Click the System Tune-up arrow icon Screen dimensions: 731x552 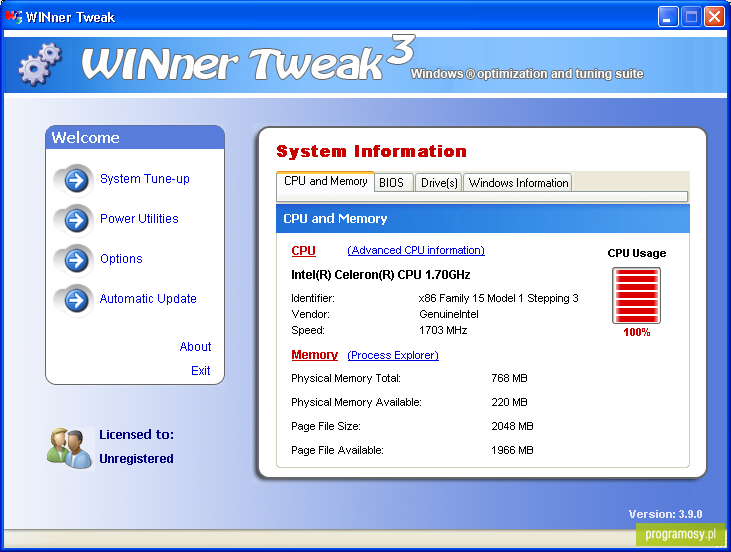(76, 180)
